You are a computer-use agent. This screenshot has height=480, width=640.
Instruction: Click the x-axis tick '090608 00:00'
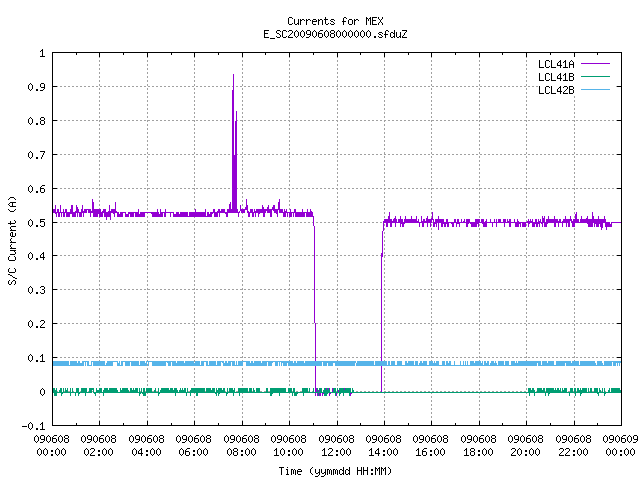51,446
